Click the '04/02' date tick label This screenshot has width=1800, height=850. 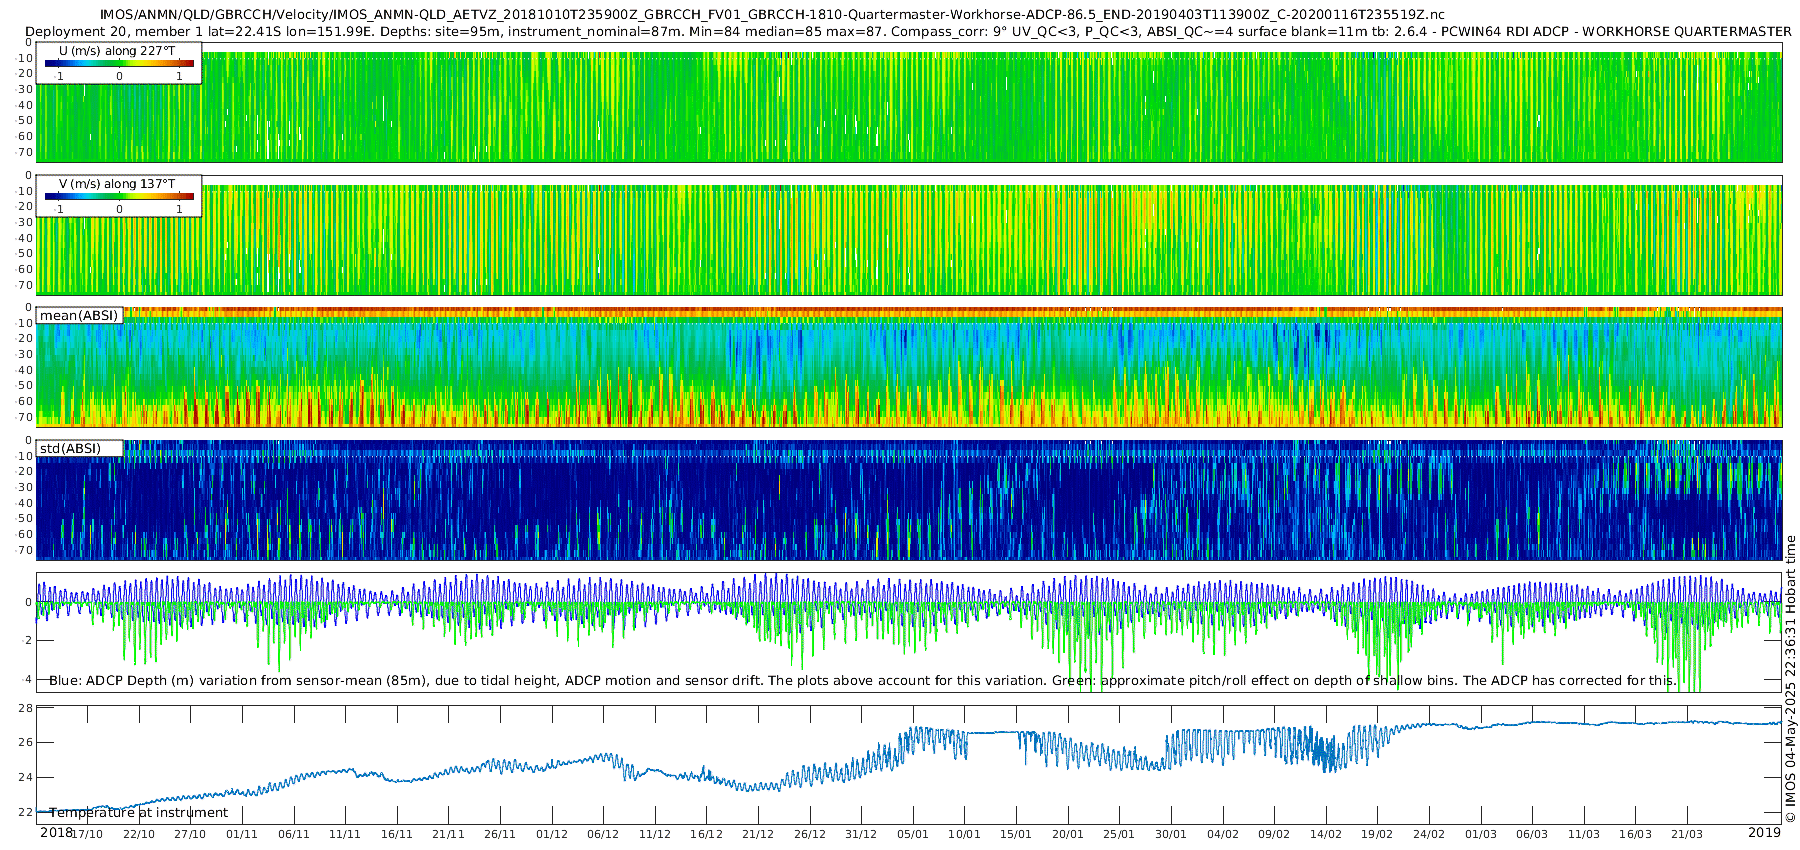click(1223, 834)
